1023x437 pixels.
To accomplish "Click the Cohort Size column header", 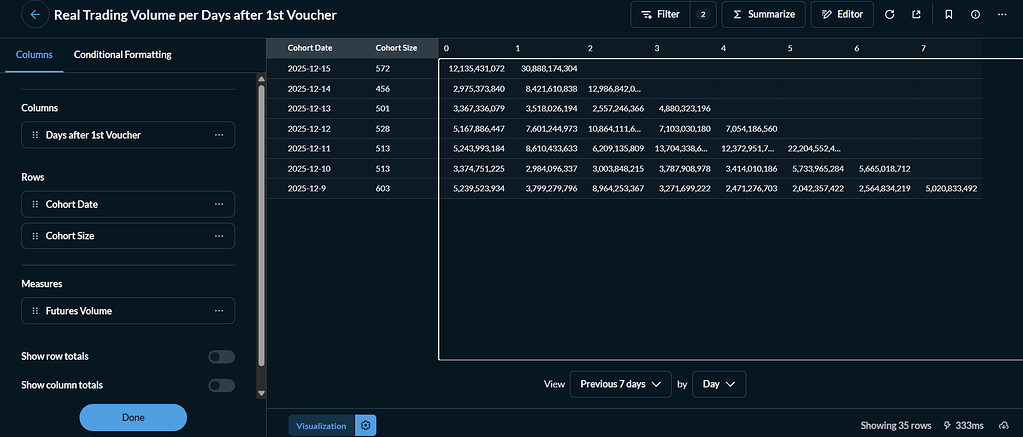I will pyautogui.click(x=396, y=48).
